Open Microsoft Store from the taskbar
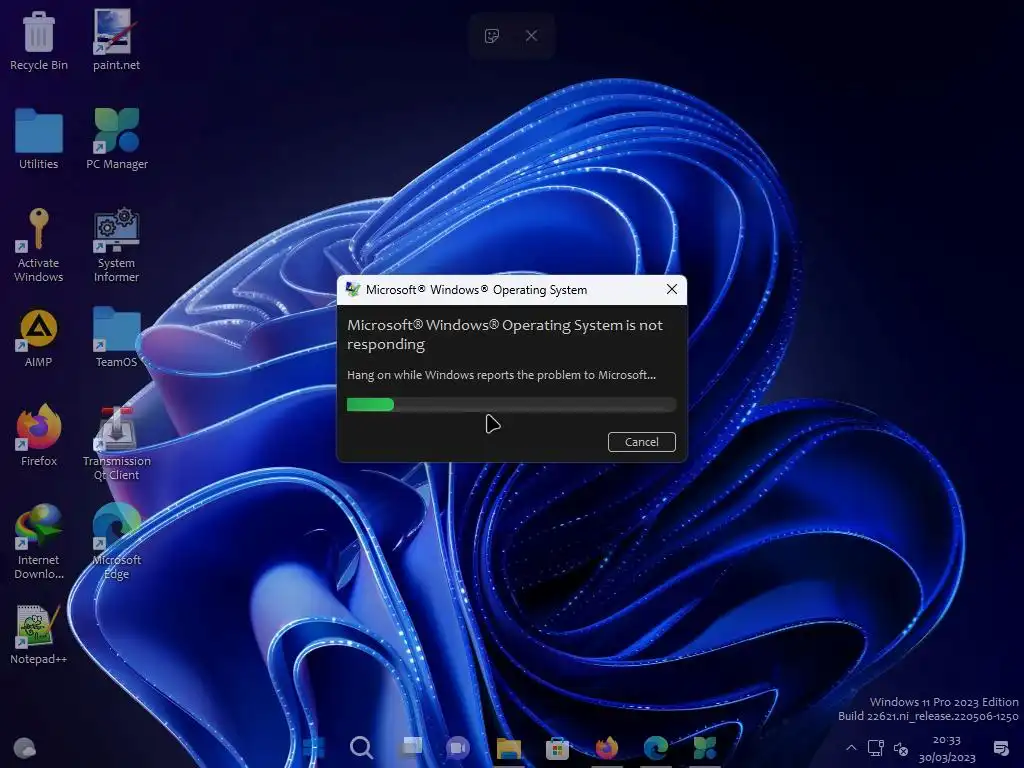This screenshot has width=1024, height=768. [x=557, y=748]
